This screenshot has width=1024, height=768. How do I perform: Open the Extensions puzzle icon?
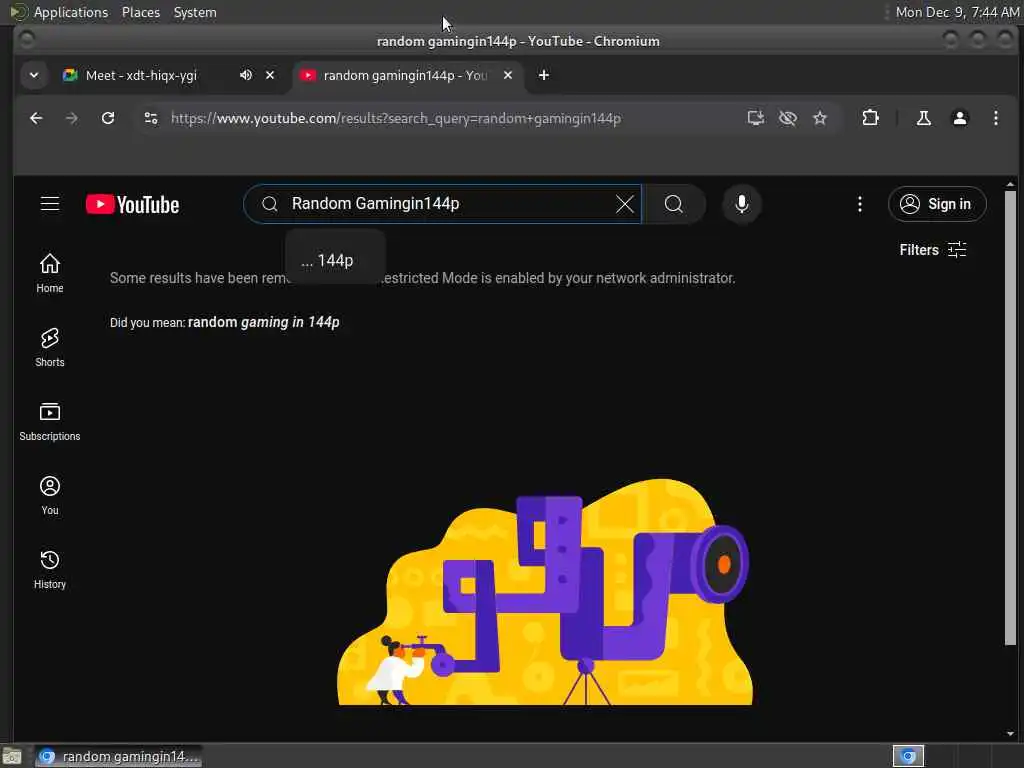tap(870, 118)
